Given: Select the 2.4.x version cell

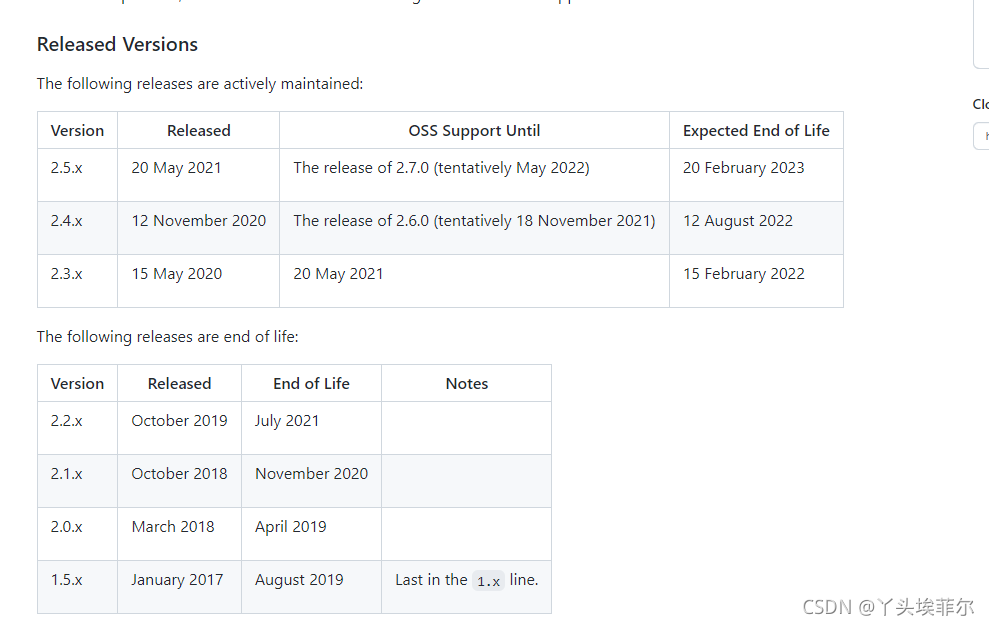Looking at the screenshot, I should click(78, 228).
